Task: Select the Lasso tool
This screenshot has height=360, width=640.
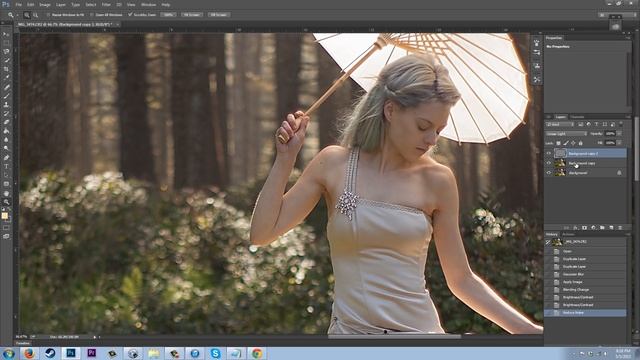Action: (6, 52)
